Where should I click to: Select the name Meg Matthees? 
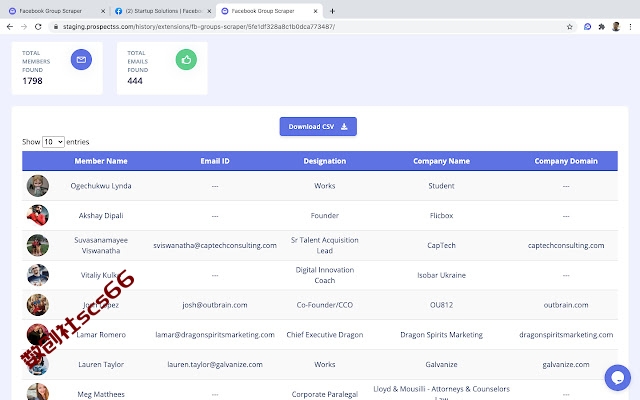point(101,394)
